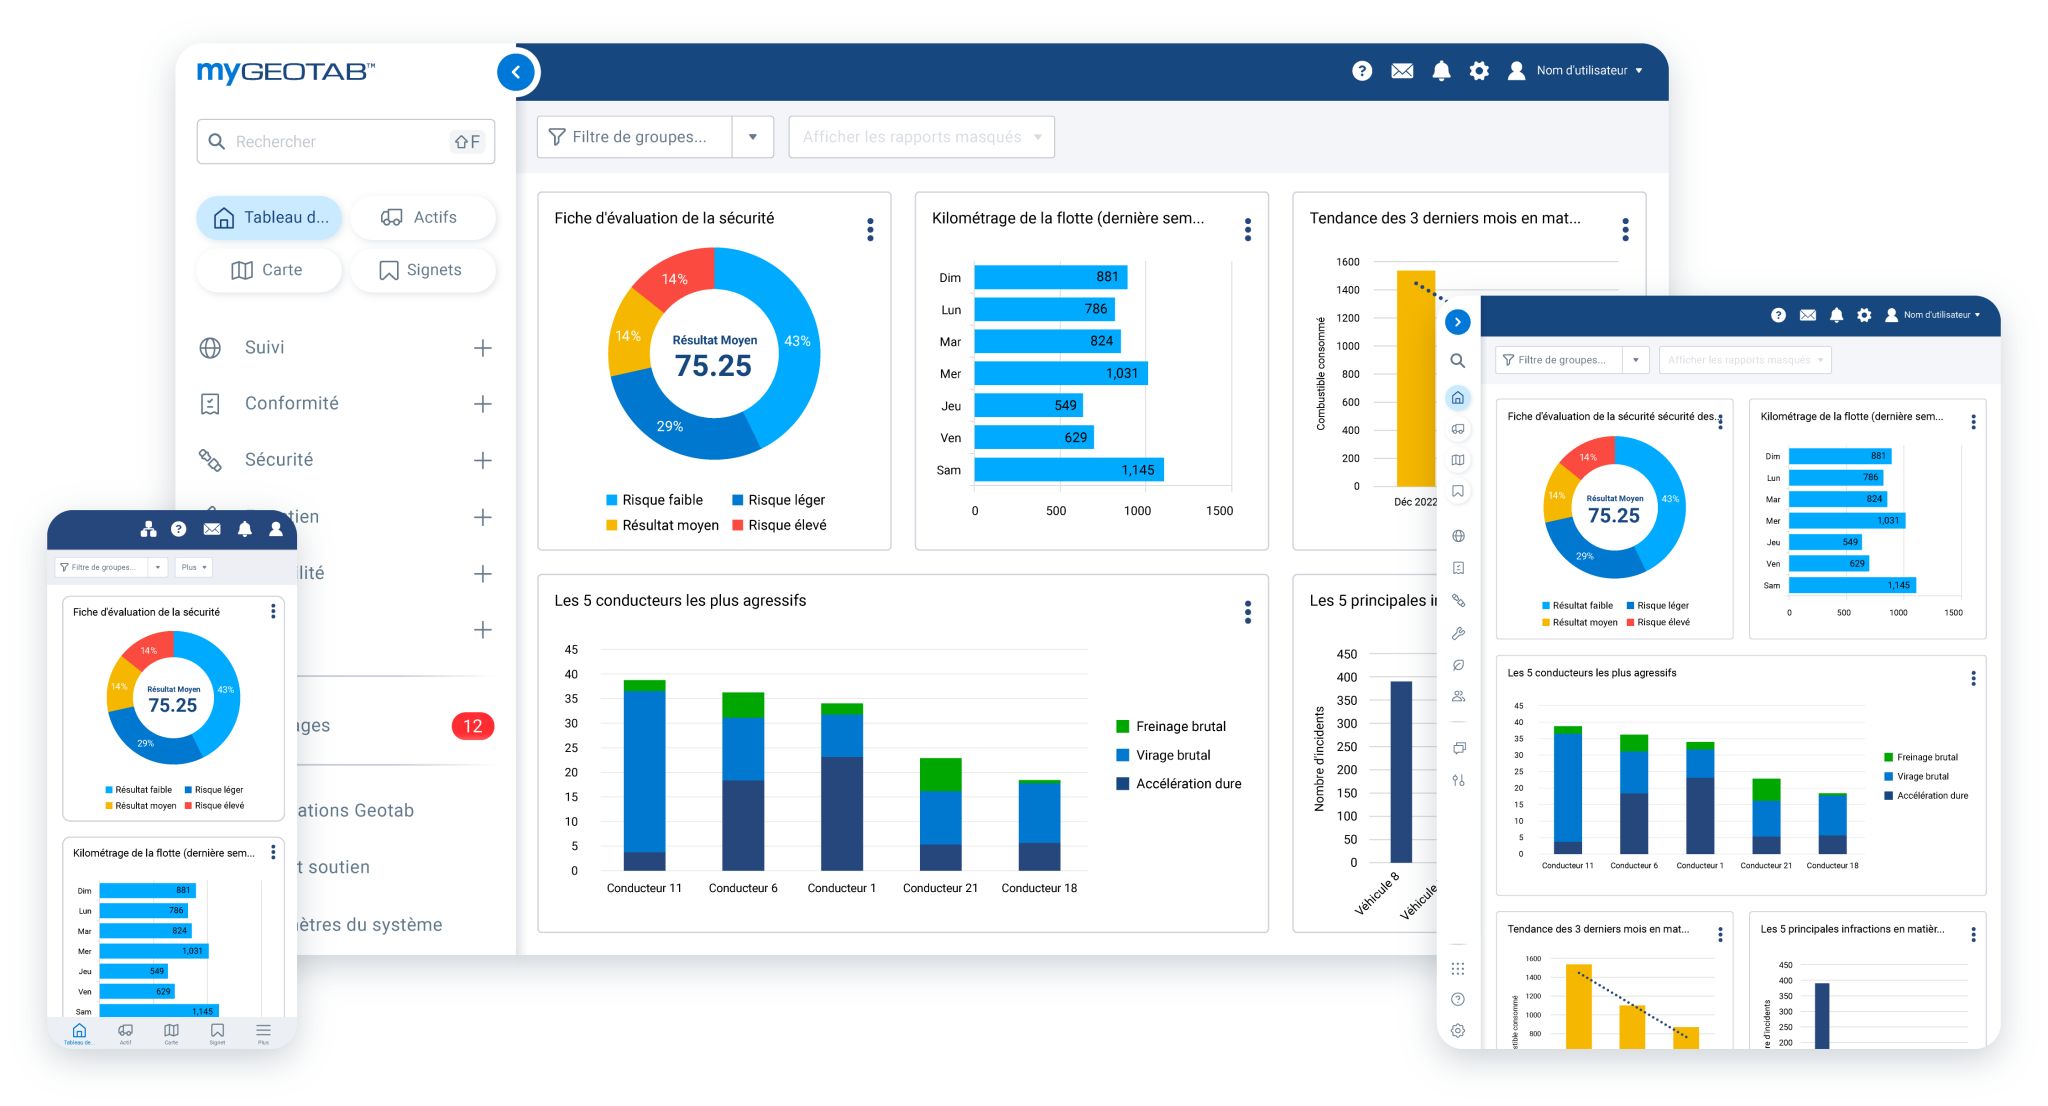This screenshot has width=2048, height=1106.
Task: Collapse the sidebar with the blue chevron button
Action: (516, 72)
